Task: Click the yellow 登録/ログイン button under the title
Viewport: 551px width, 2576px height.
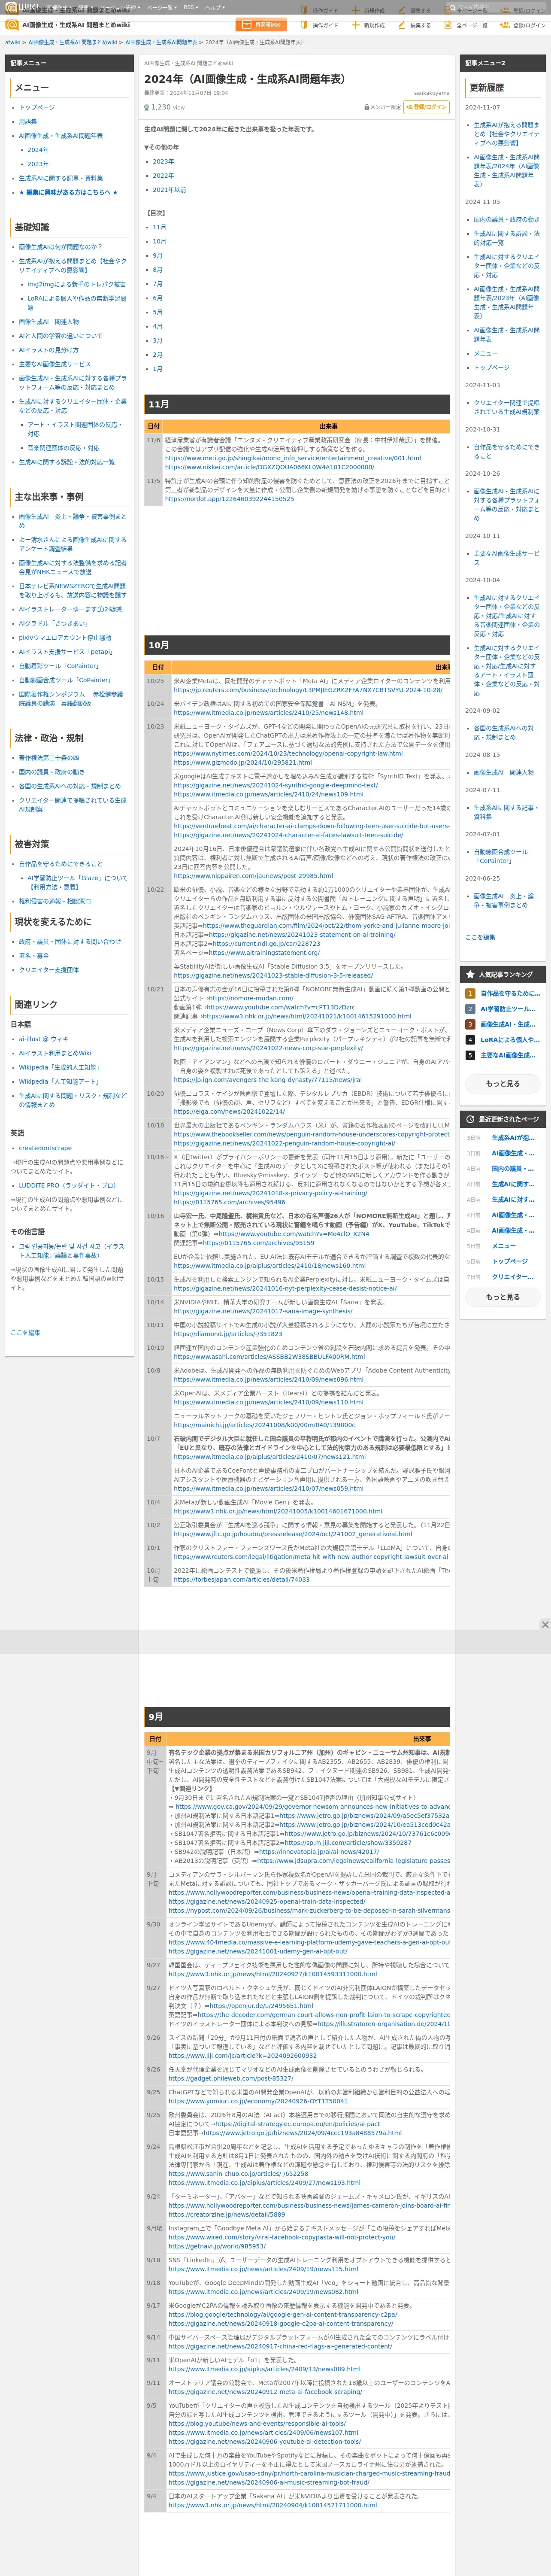Action: coord(427,107)
